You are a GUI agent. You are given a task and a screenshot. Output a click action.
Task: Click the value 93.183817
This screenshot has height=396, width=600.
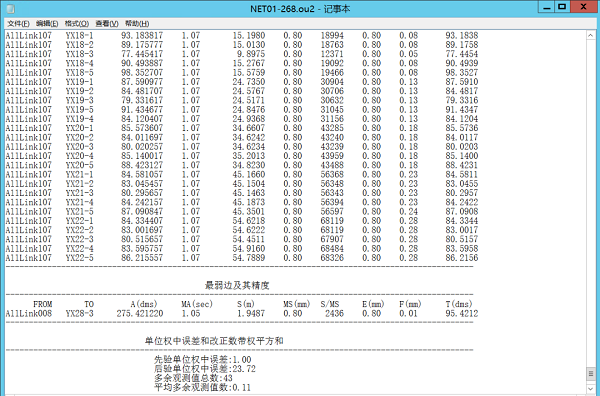[x=142, y=36]
